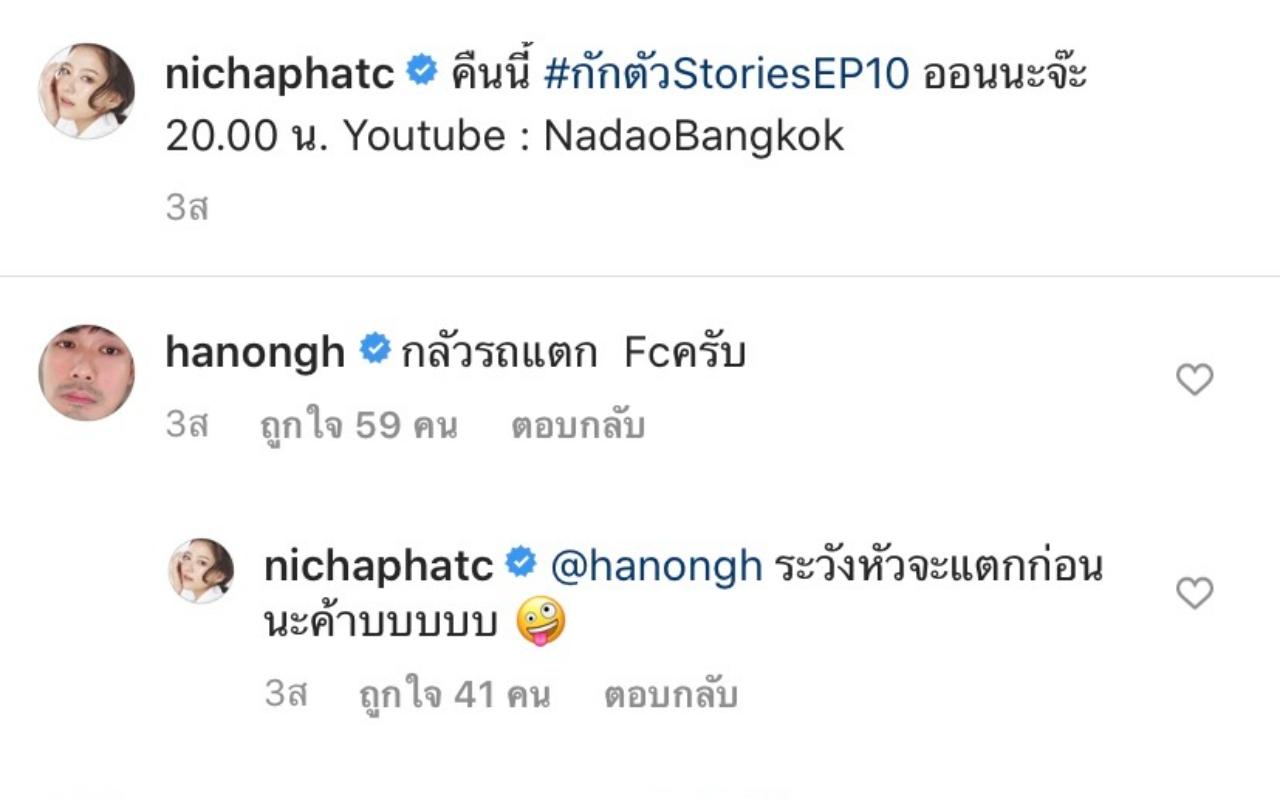View the 59 likes (ถูกใจ 59 คน)
This screenshot has height=800, width=1280.
point(358,427)
